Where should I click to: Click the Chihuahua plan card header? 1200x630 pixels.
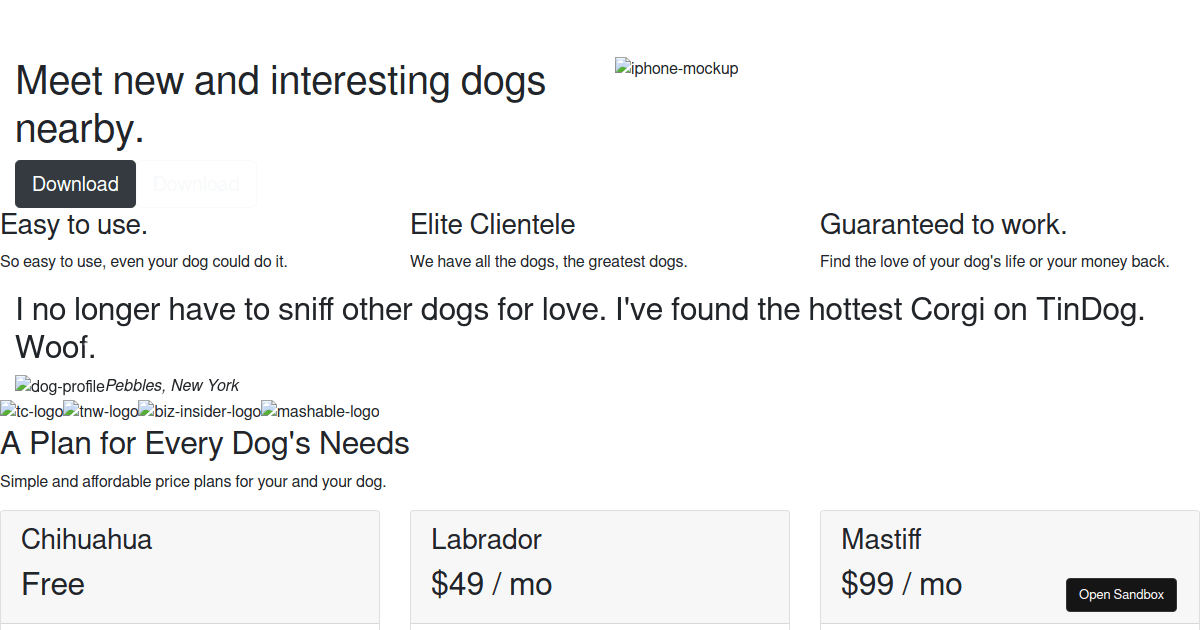pos(189,566)
